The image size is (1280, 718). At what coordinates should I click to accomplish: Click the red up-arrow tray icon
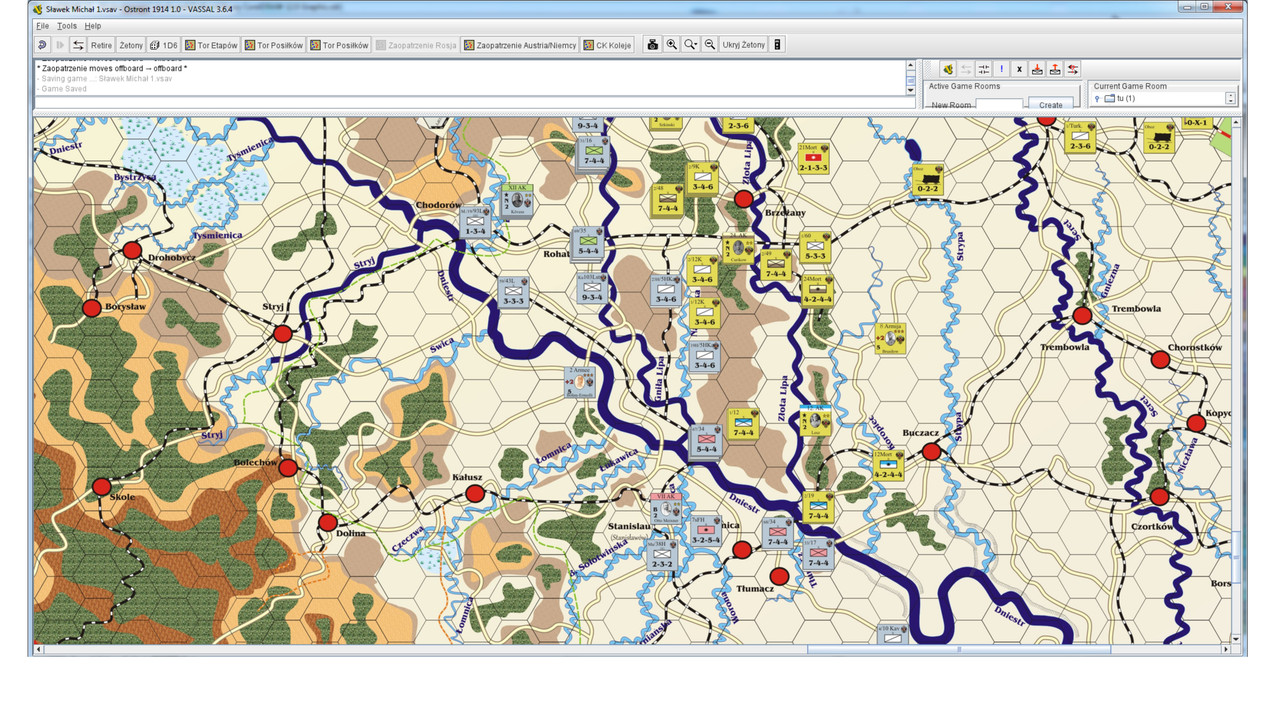pos(1055,69)
